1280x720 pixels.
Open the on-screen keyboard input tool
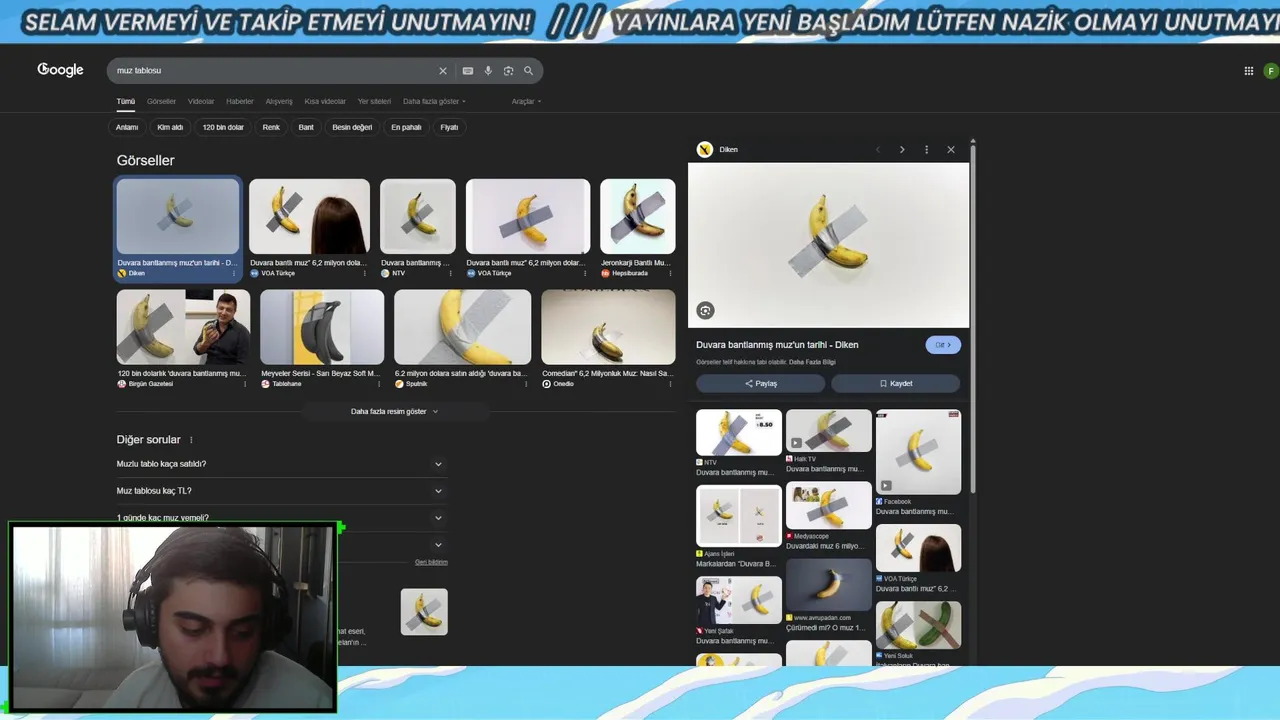pyautogui.click(x=467, y=71)
